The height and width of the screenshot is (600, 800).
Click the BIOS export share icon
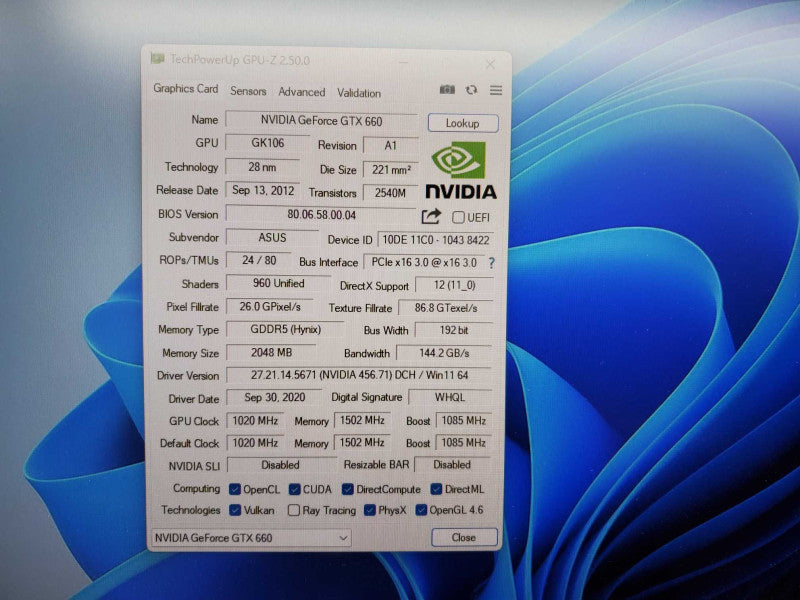(431, 216)
